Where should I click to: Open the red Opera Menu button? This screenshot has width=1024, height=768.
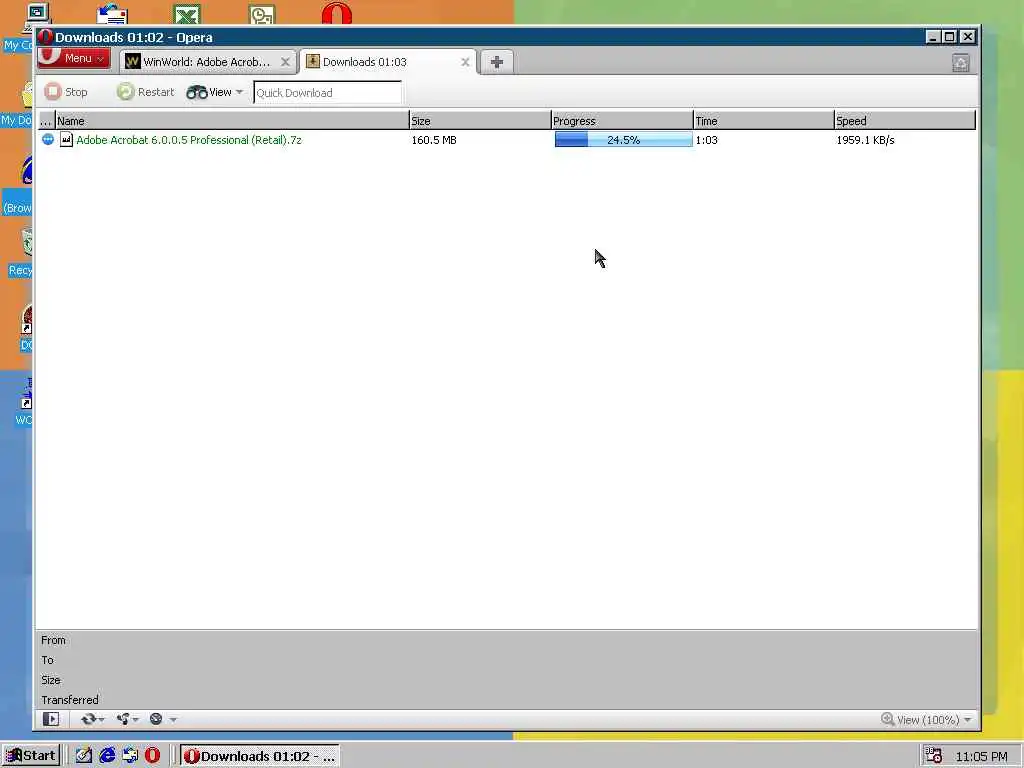pos(74,58)
